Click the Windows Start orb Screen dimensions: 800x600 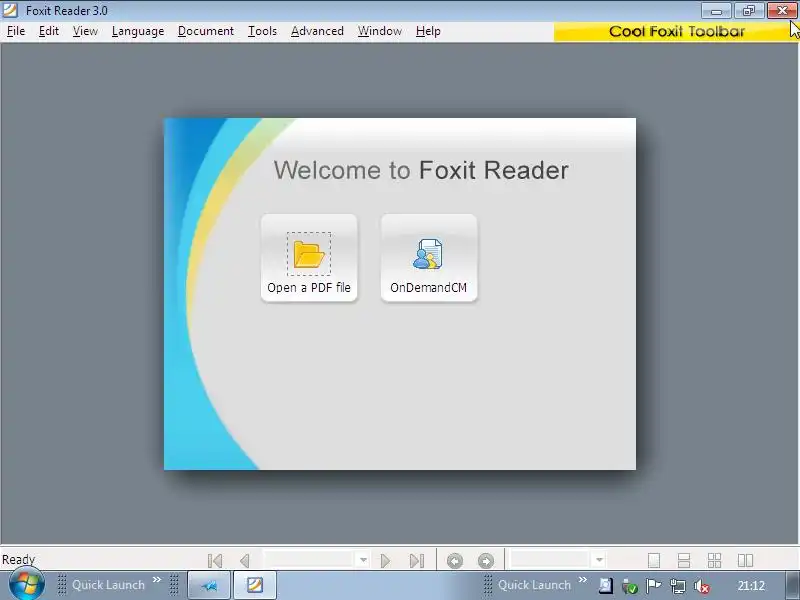(26, 585)
